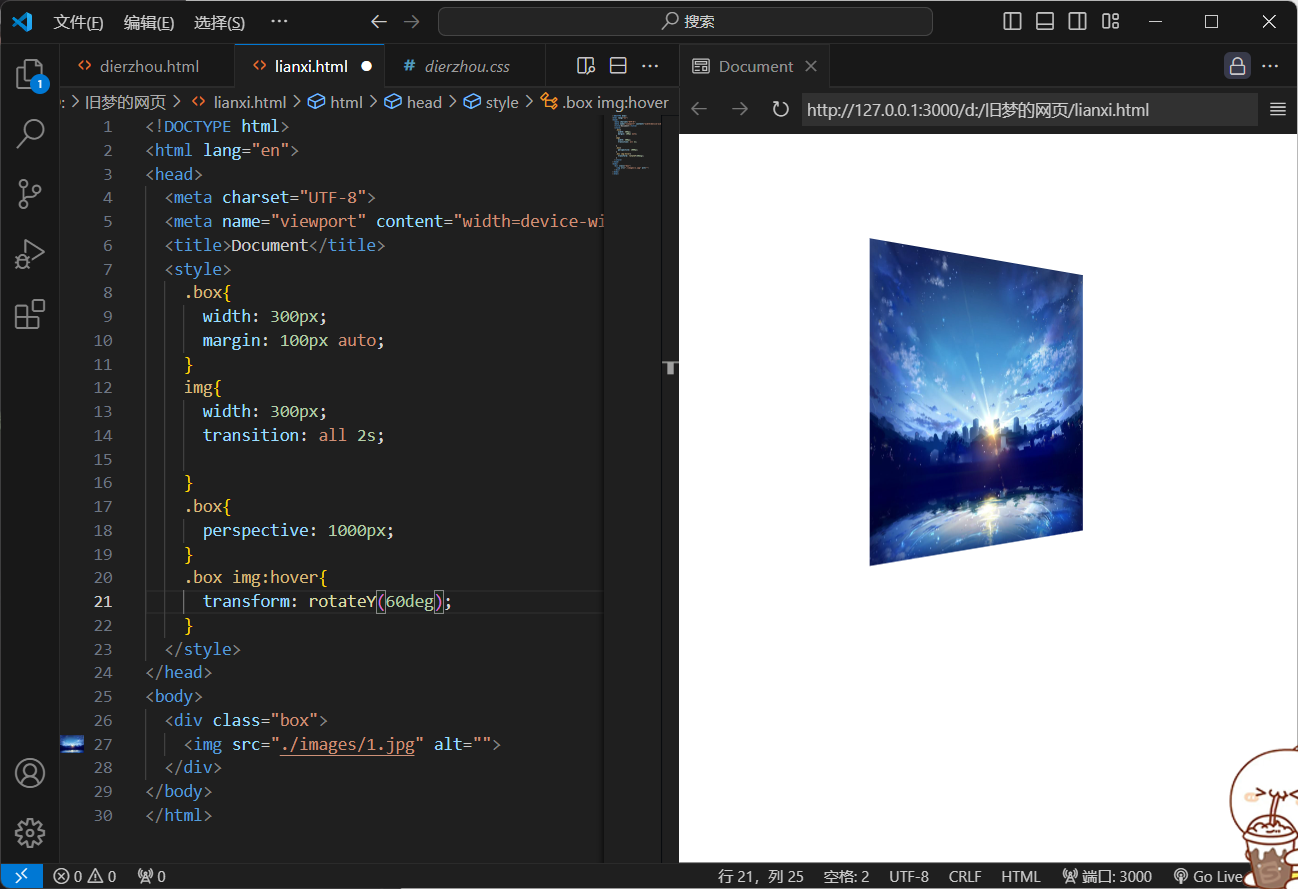Click line number 21 in gutter
This screenshot has height=889, width=1298.
pyautogui.click(x=103, y=601)
